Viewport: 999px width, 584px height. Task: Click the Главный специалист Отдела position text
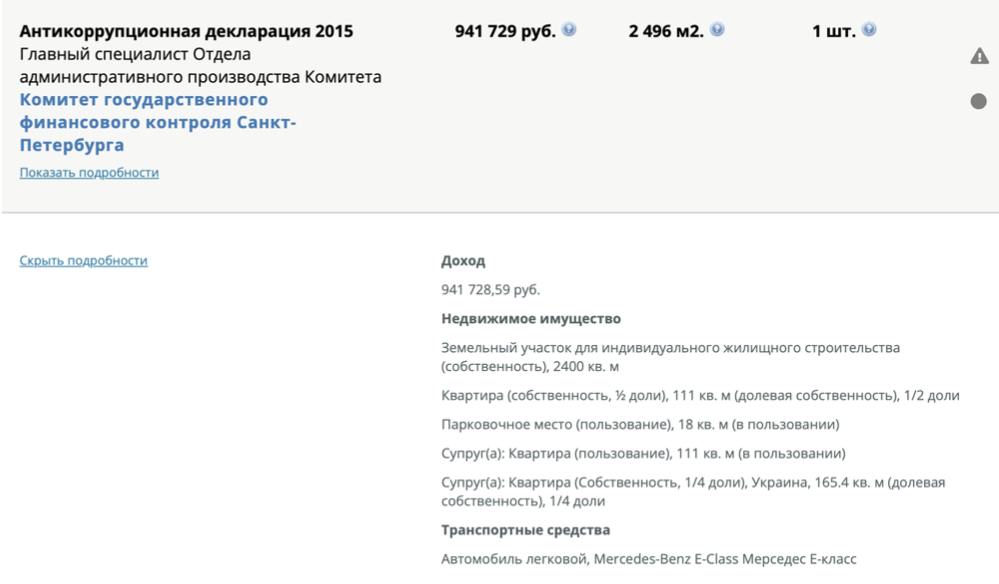(135, 54)
